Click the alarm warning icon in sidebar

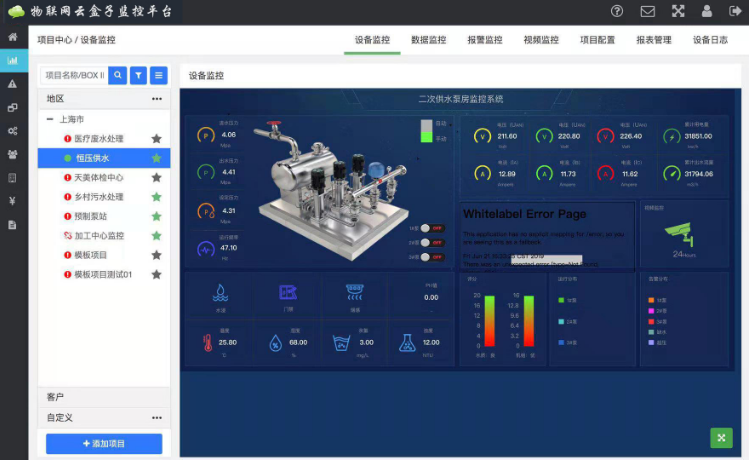point(13,84)
